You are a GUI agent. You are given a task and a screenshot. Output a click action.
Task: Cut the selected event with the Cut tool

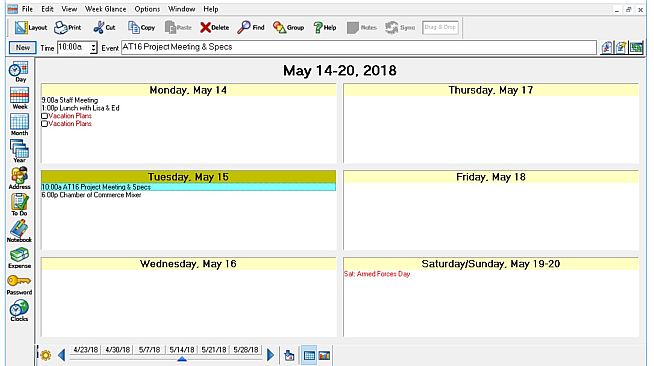(x=104, y=28)
